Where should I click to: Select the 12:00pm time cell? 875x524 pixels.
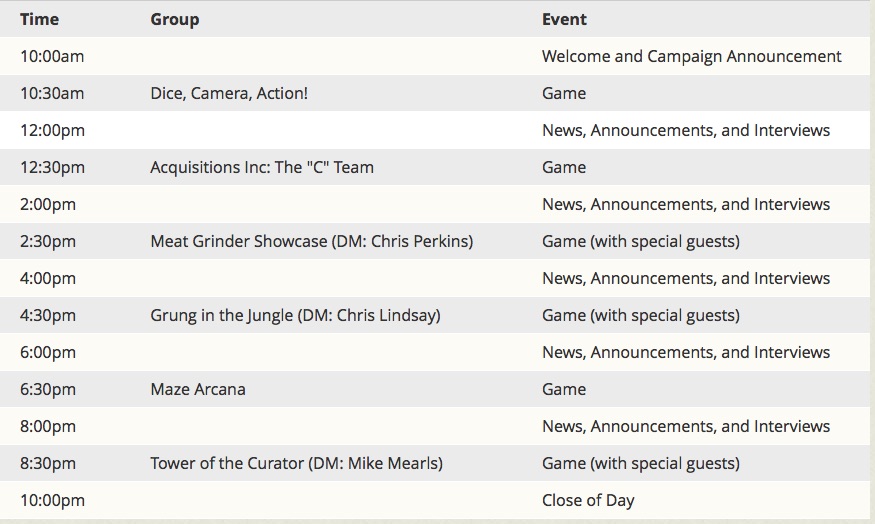(x=52, y=131)
